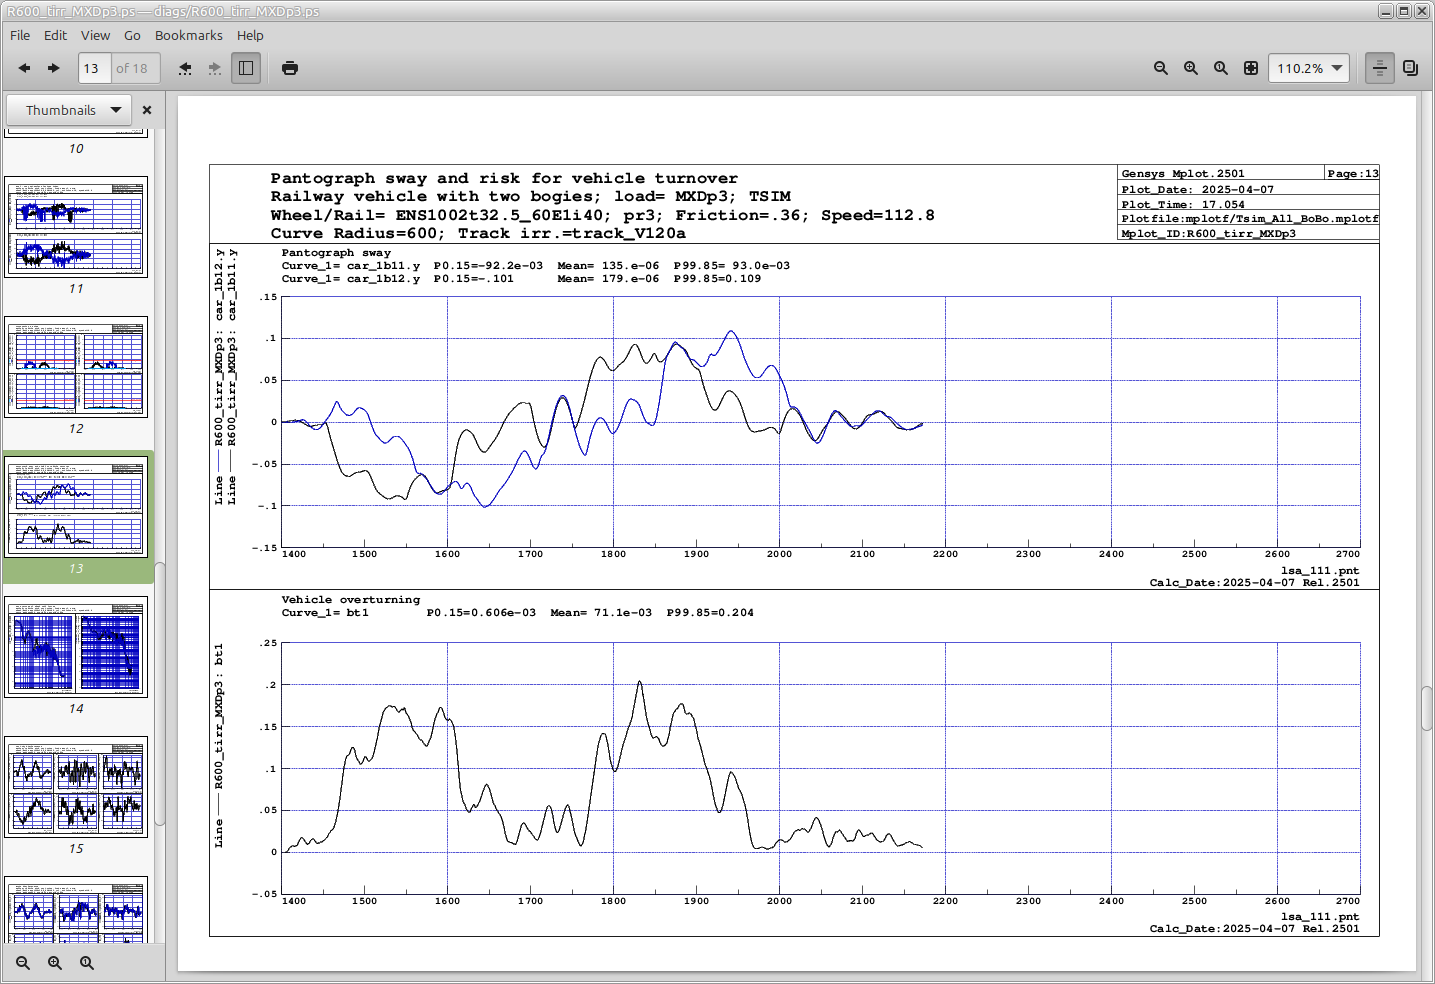Click the 'Plotfile:mplotf/Tsim_All_BoBo.mplotf' text

point(1250,219)
